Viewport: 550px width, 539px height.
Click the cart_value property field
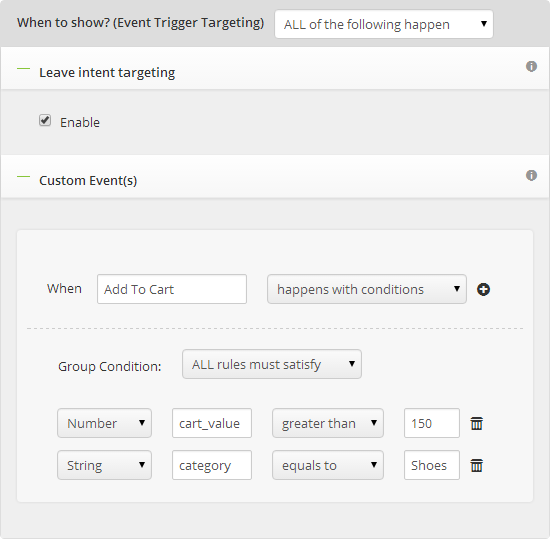[x=212, y=423]
